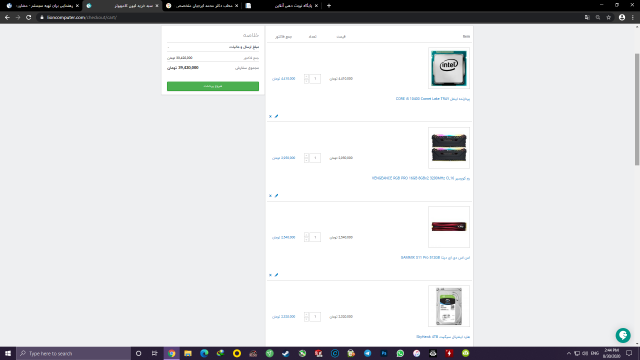Switch to the first browser tab

point(42,6)
